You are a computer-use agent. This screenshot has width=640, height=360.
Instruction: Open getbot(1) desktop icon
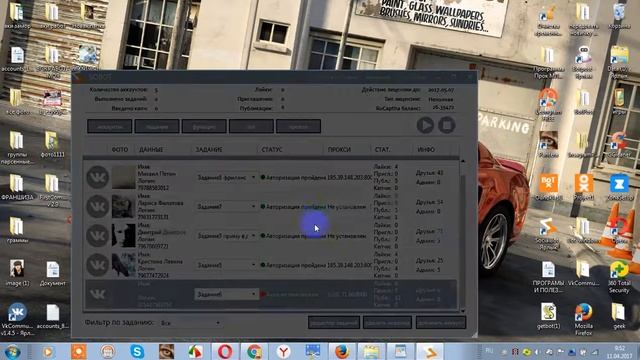(548, 316)
